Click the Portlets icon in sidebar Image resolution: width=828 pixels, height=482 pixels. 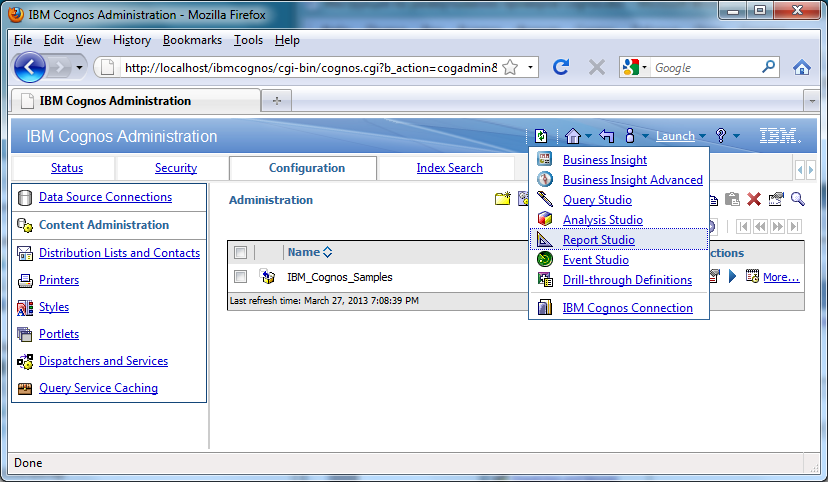coord(25,334)
